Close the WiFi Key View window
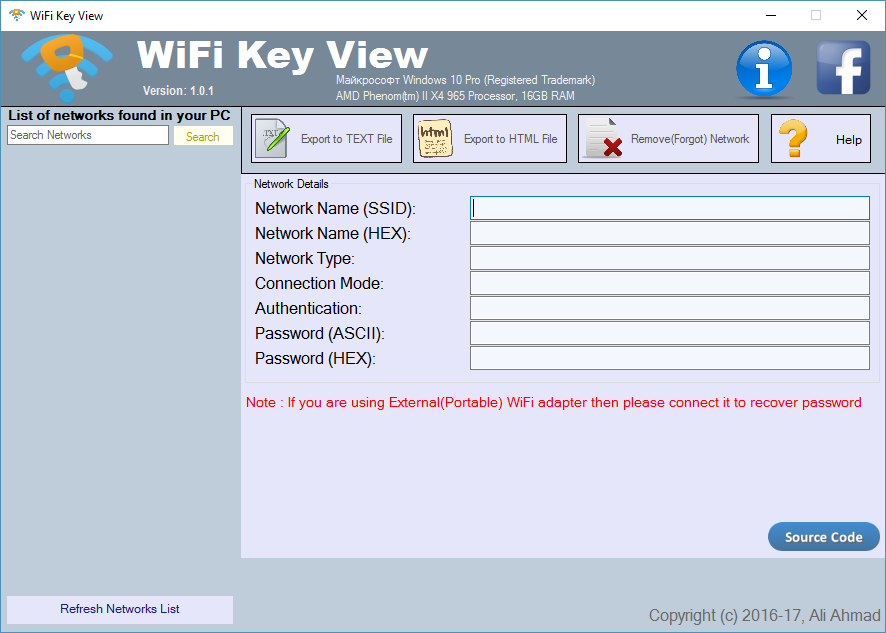This screenshot has width=886, height=633. tap(862, 15)
